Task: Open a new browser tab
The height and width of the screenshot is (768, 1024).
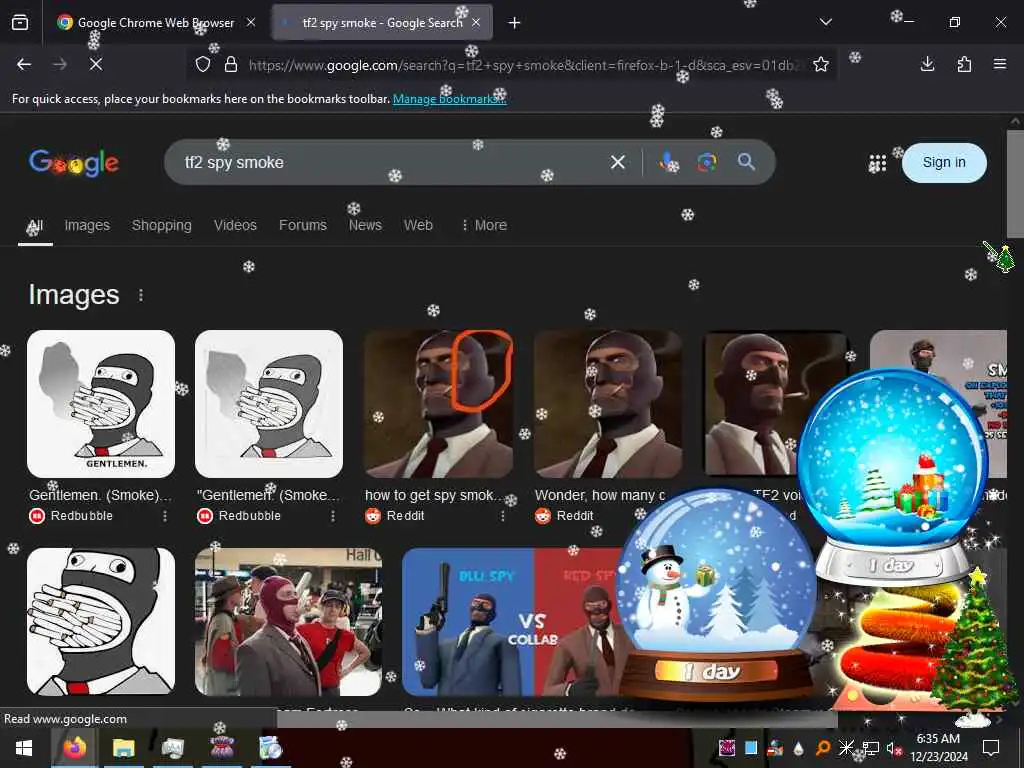Action: click(x=515, y=23)
